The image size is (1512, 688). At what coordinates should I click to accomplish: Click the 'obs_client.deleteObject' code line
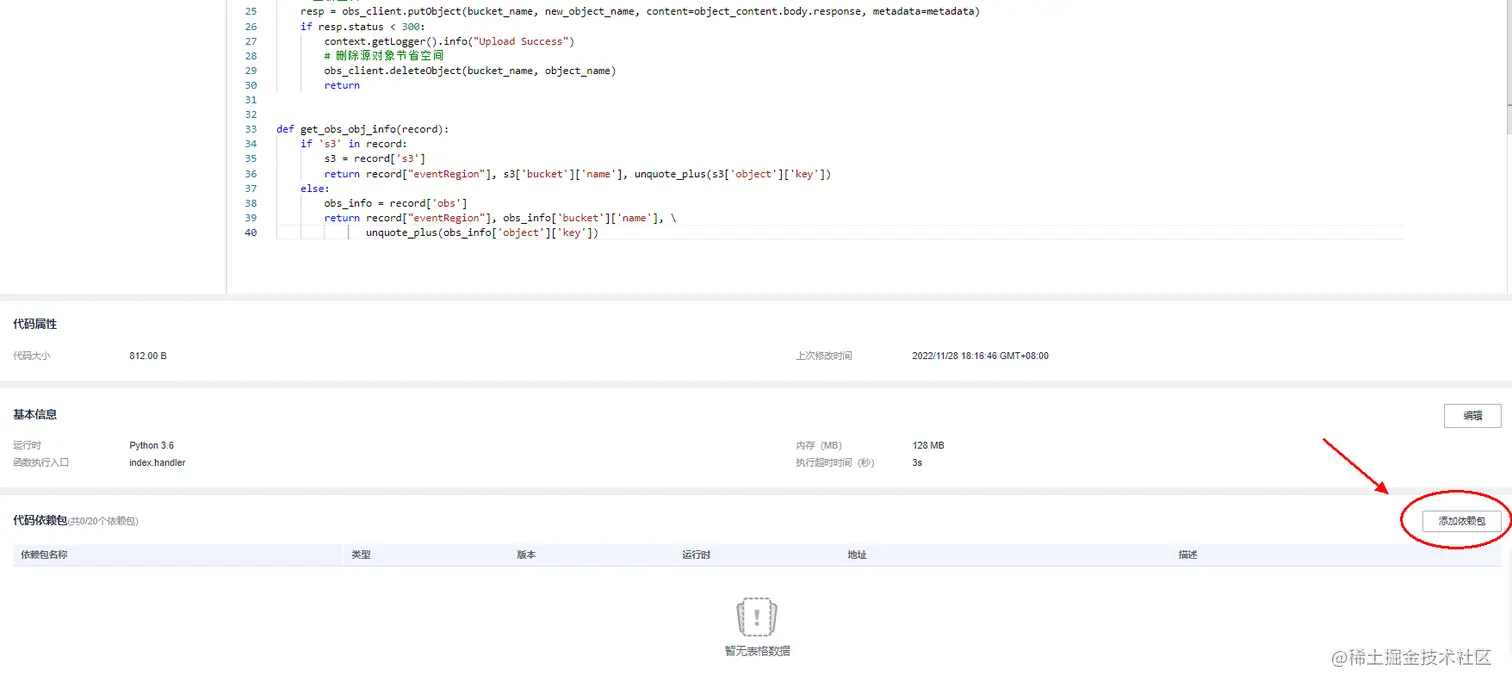point(470,71)
